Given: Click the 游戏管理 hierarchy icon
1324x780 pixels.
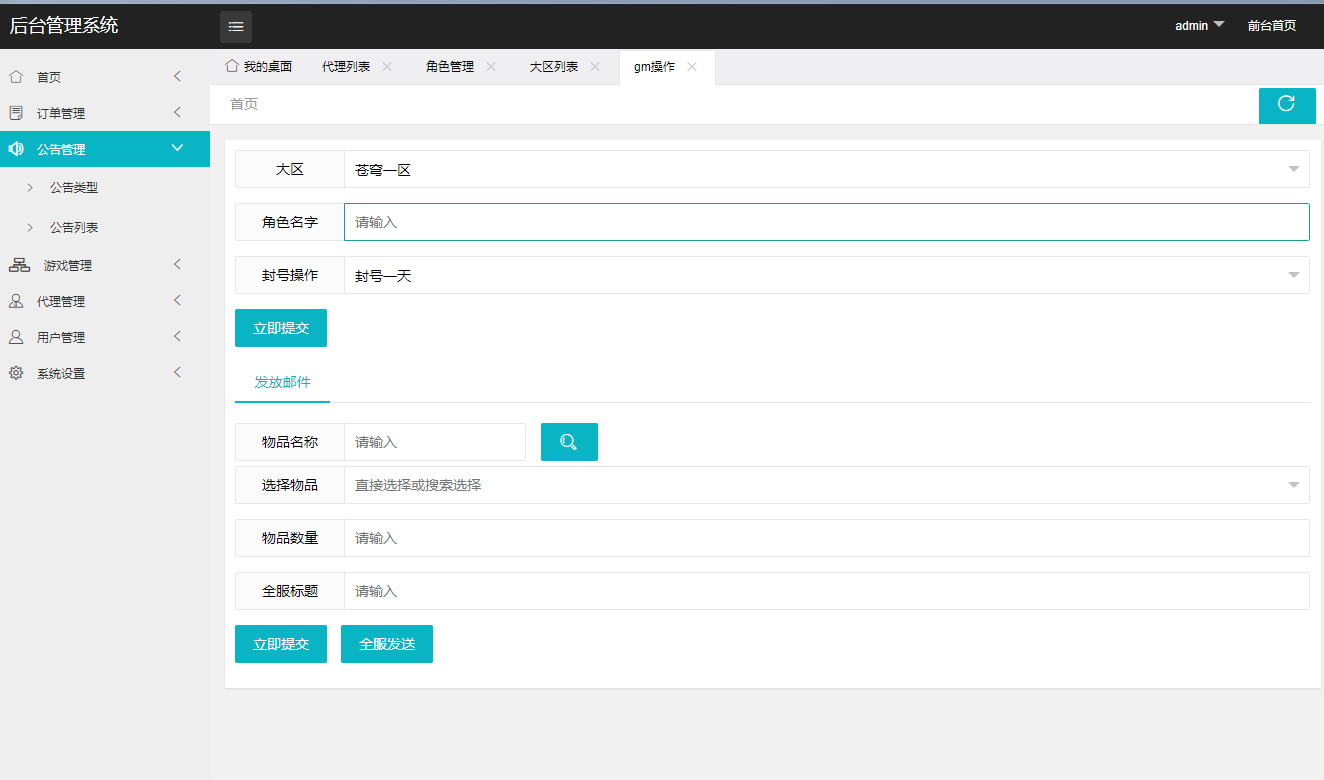Looking at the screenshot, I should (x=19, y=265).
